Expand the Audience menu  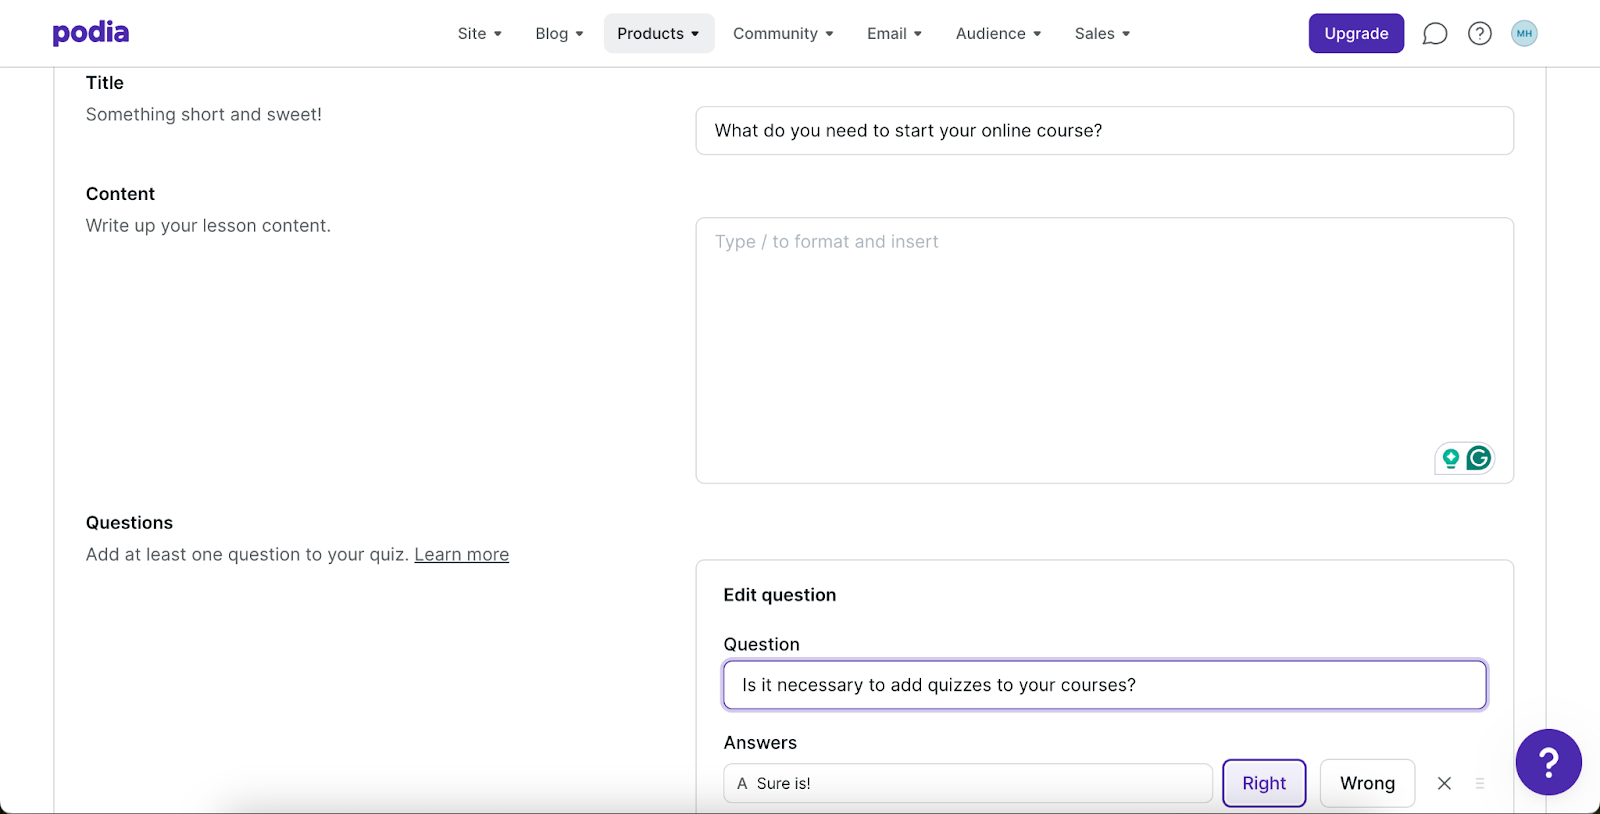[x=998, y=34]
